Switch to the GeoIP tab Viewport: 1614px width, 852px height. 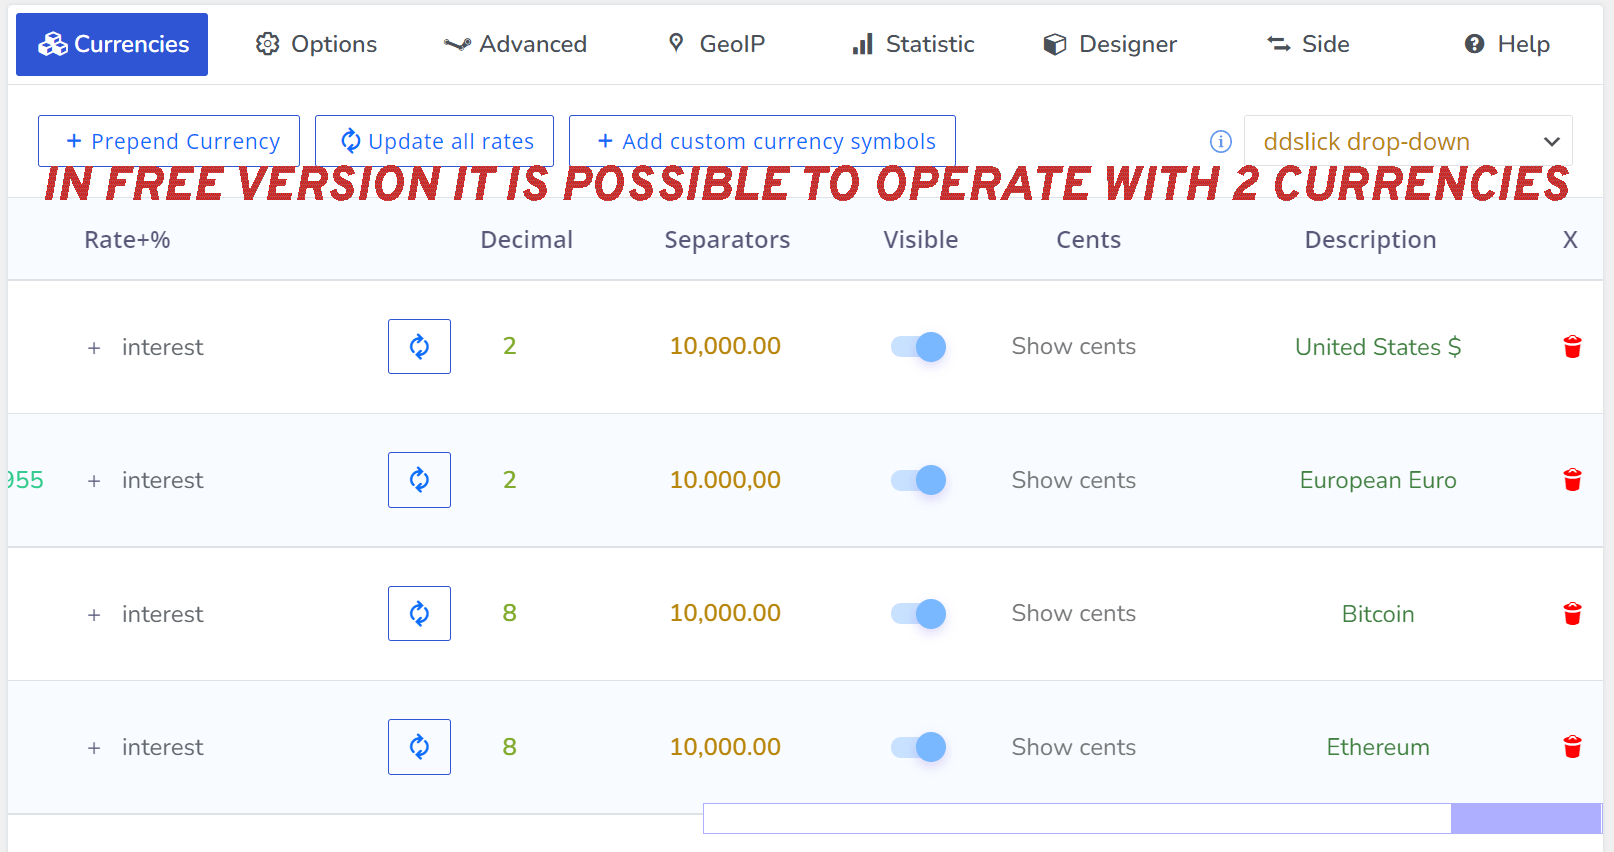coord(716,44)
